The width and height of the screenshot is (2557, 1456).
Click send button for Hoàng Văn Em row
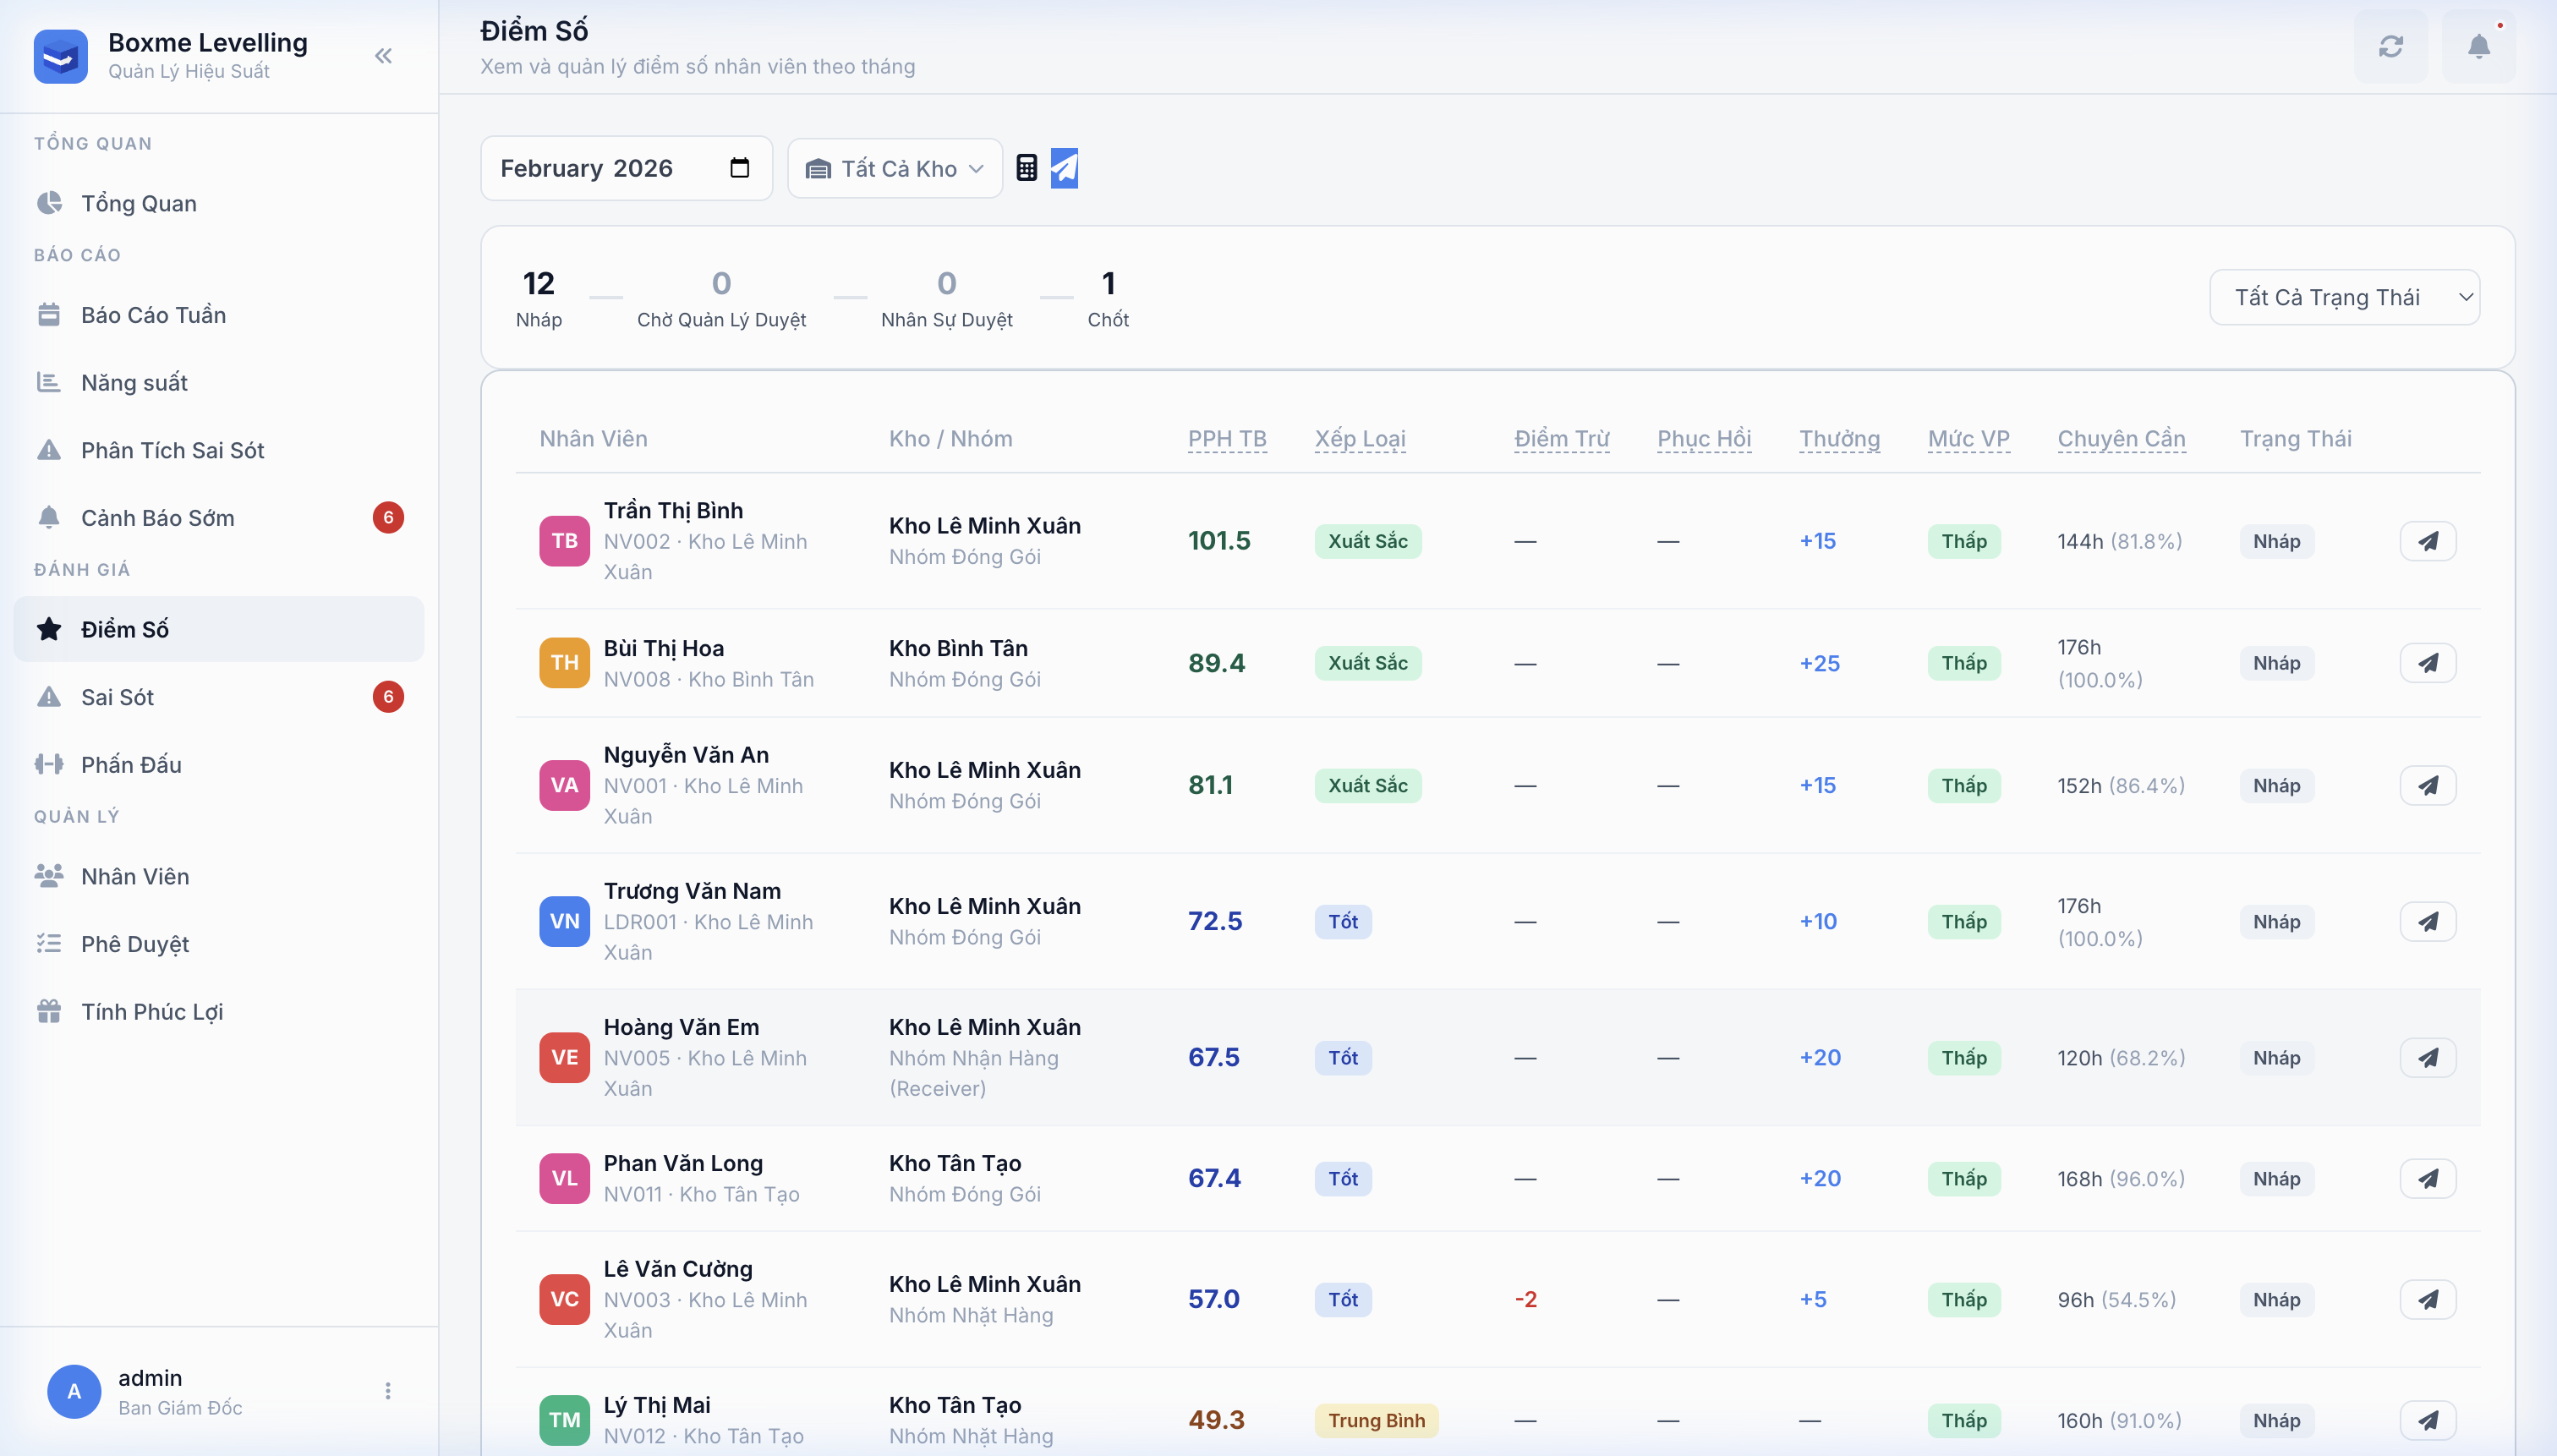2427,1057
